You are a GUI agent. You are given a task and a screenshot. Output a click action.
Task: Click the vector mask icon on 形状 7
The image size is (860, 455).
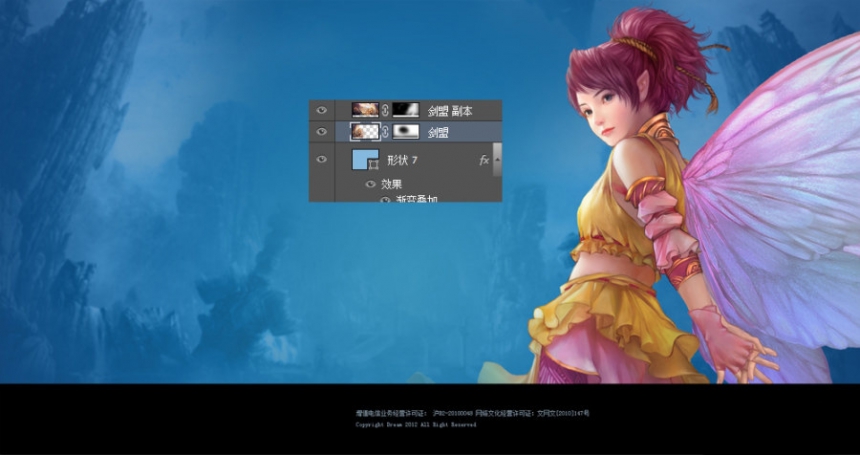coord(374,164)
